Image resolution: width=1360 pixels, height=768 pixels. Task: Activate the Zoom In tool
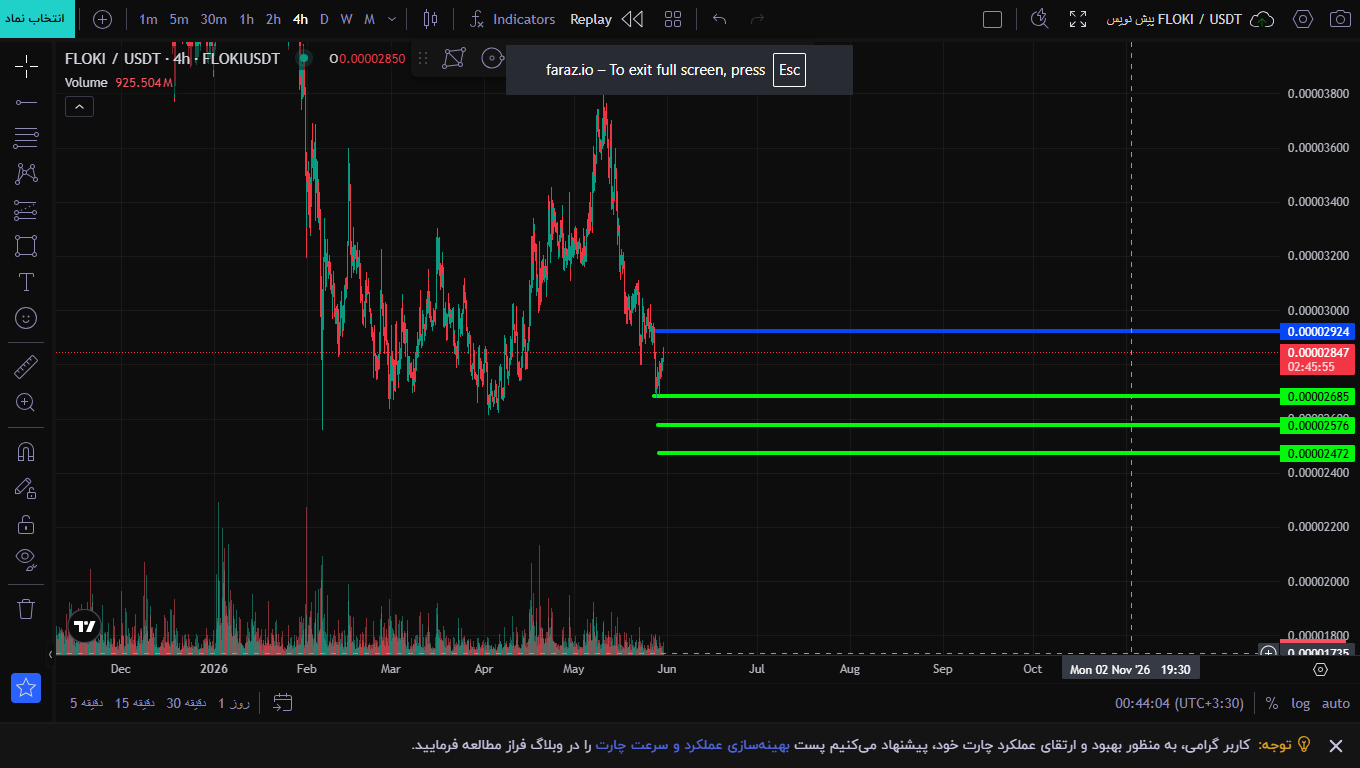click(x=26, y=403)
